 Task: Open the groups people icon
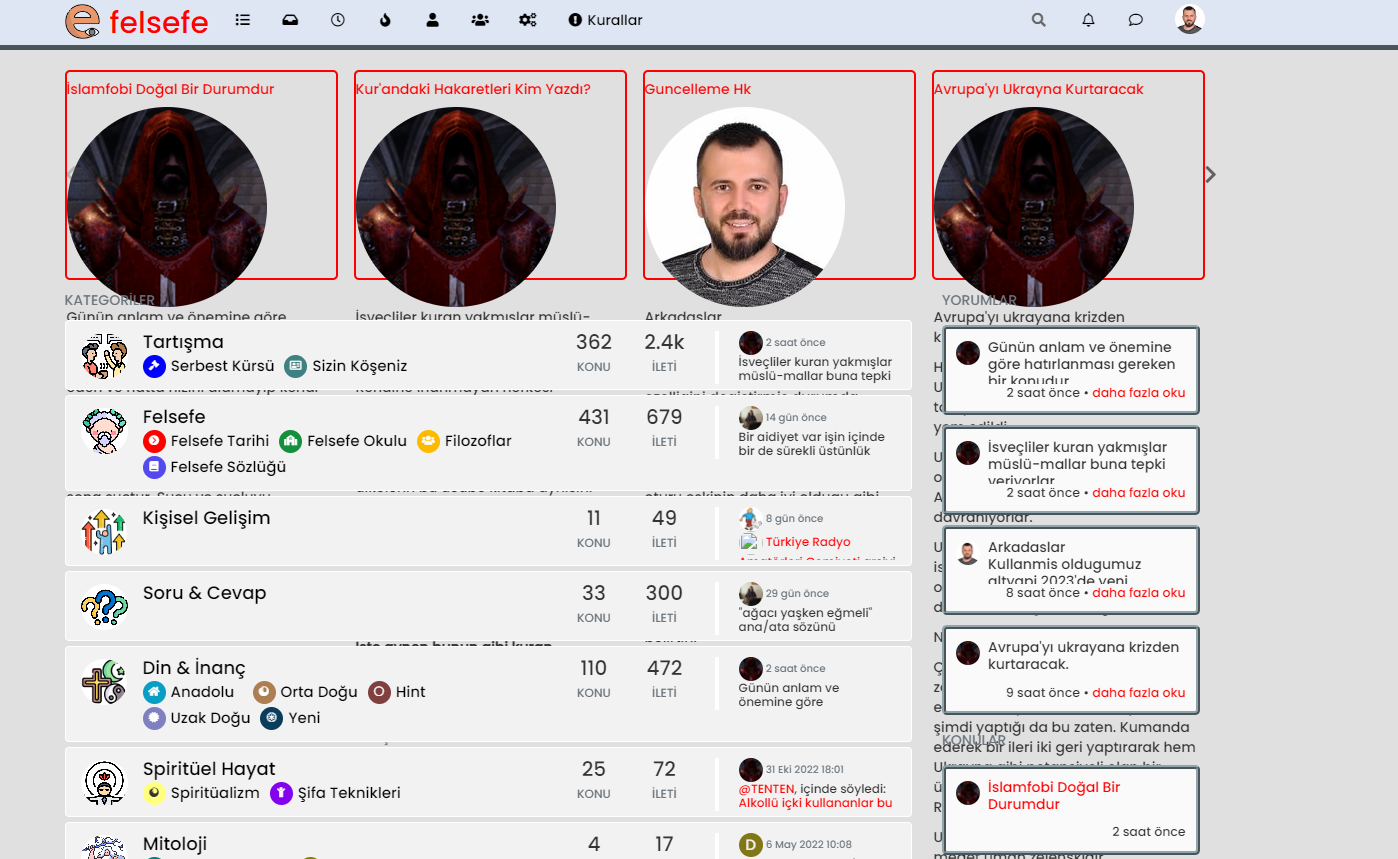click(480, 20)
